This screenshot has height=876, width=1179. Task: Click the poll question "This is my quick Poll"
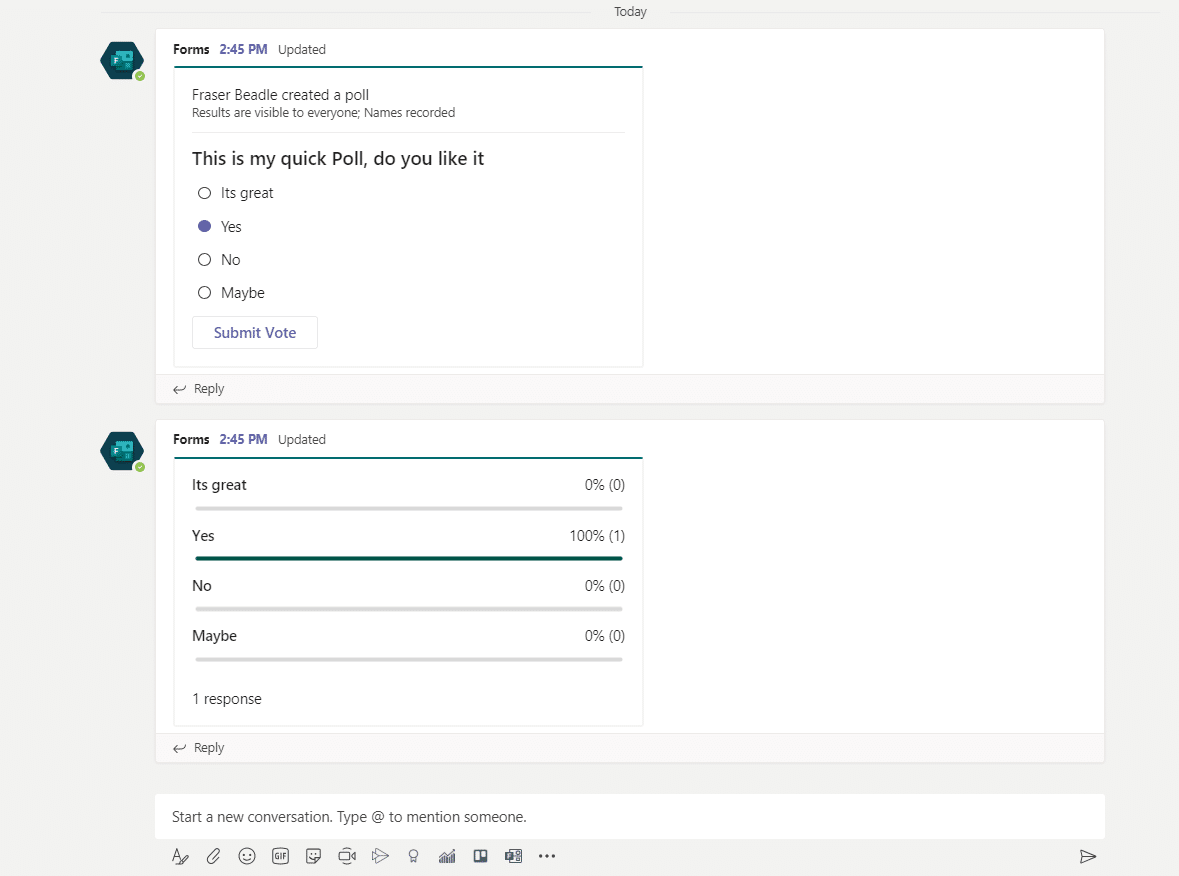click(338, 159)
